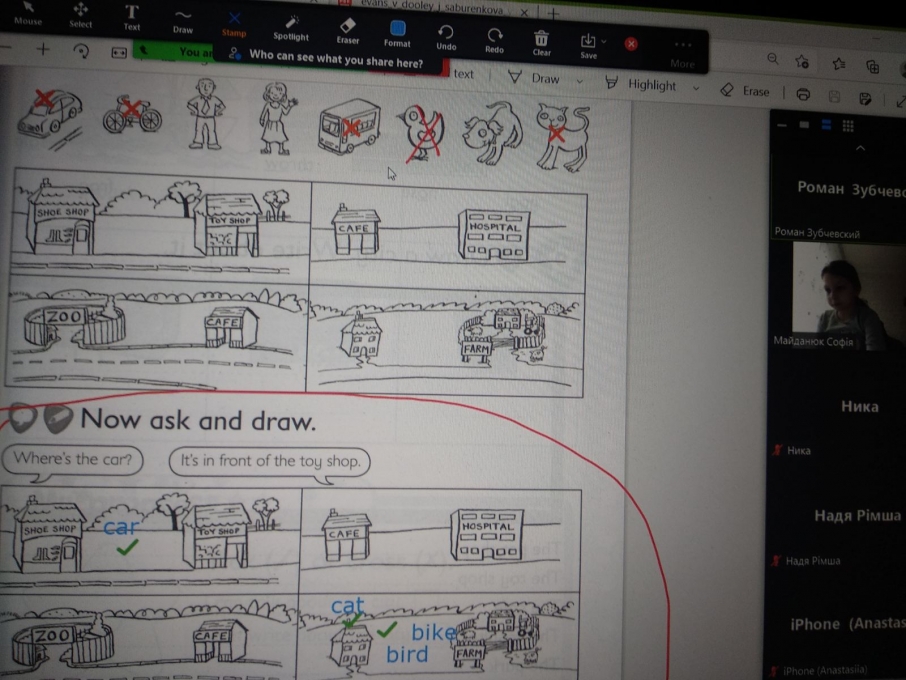Print the PDF with printer icon
The height and width of the screenshot is (680, 906).
tap(803, 94)
